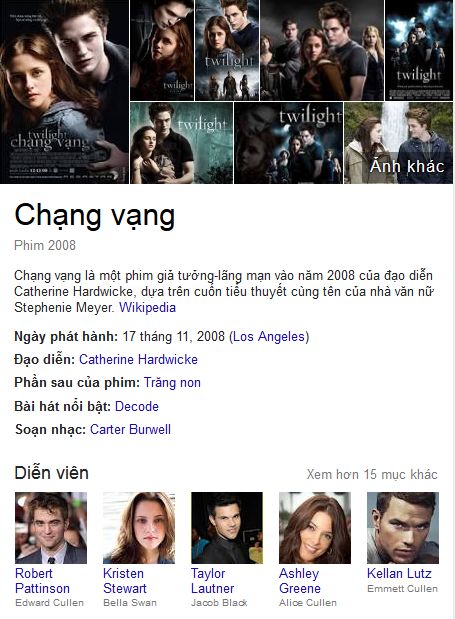
Task: Open the Kellan Lutz name link
Action: pos(399,573)
